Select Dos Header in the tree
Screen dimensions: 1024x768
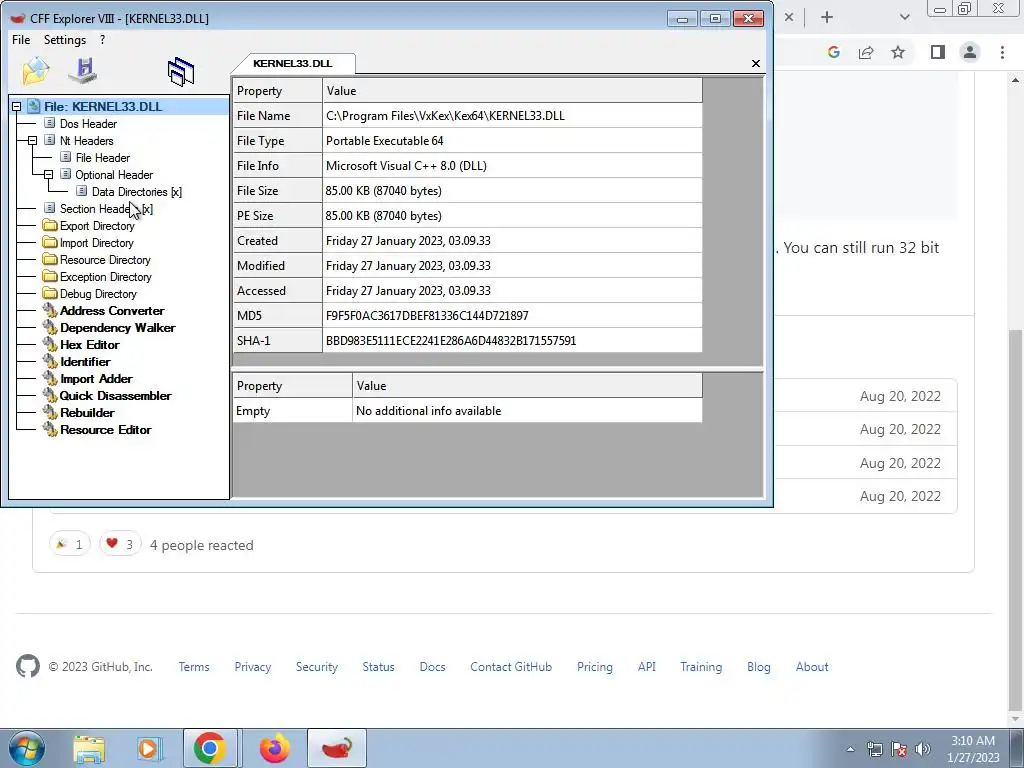pos(88,123)
